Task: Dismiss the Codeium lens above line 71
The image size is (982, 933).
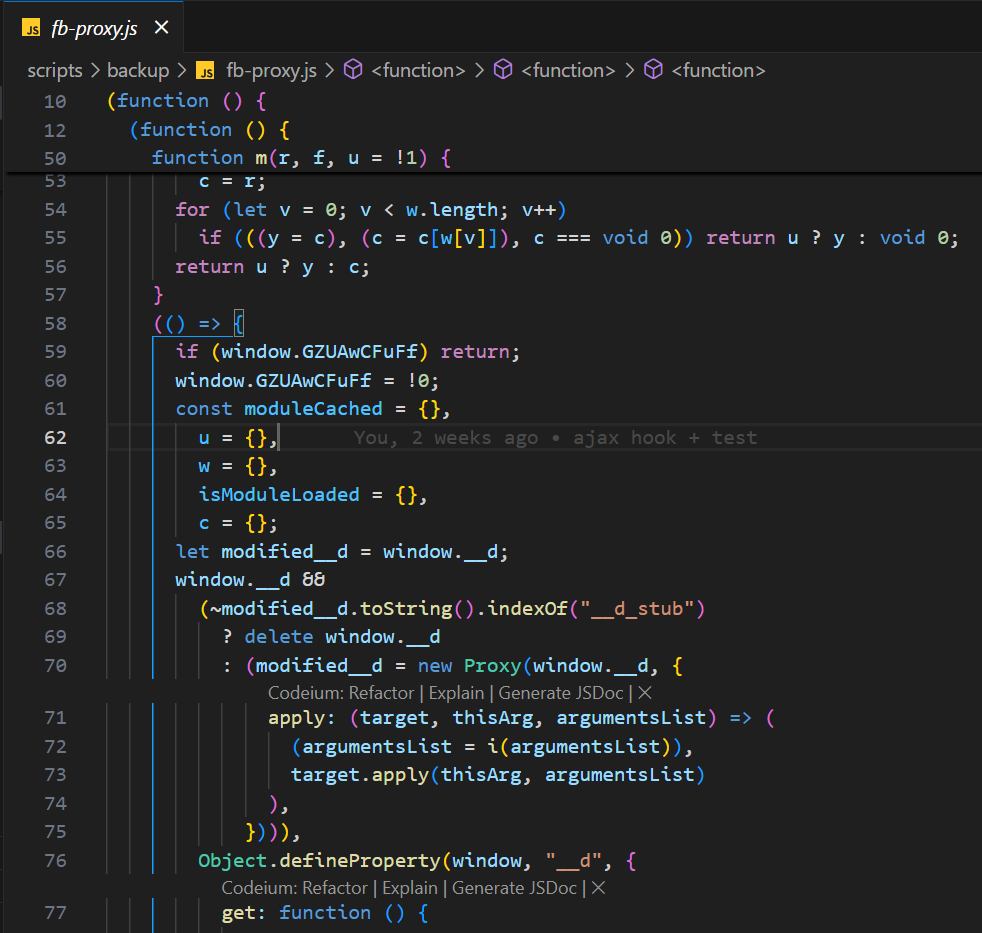Action: point(644,693)
